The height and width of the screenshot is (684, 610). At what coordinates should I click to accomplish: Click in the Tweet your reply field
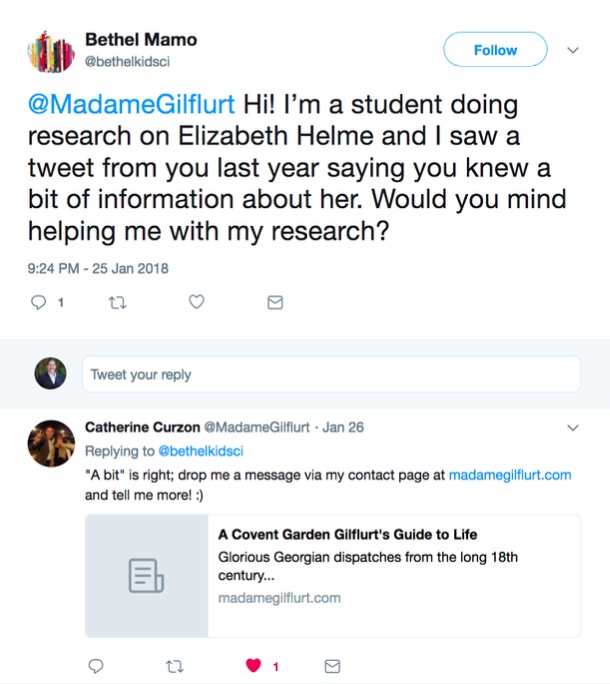pyautogui.click(x=330, y=374)
